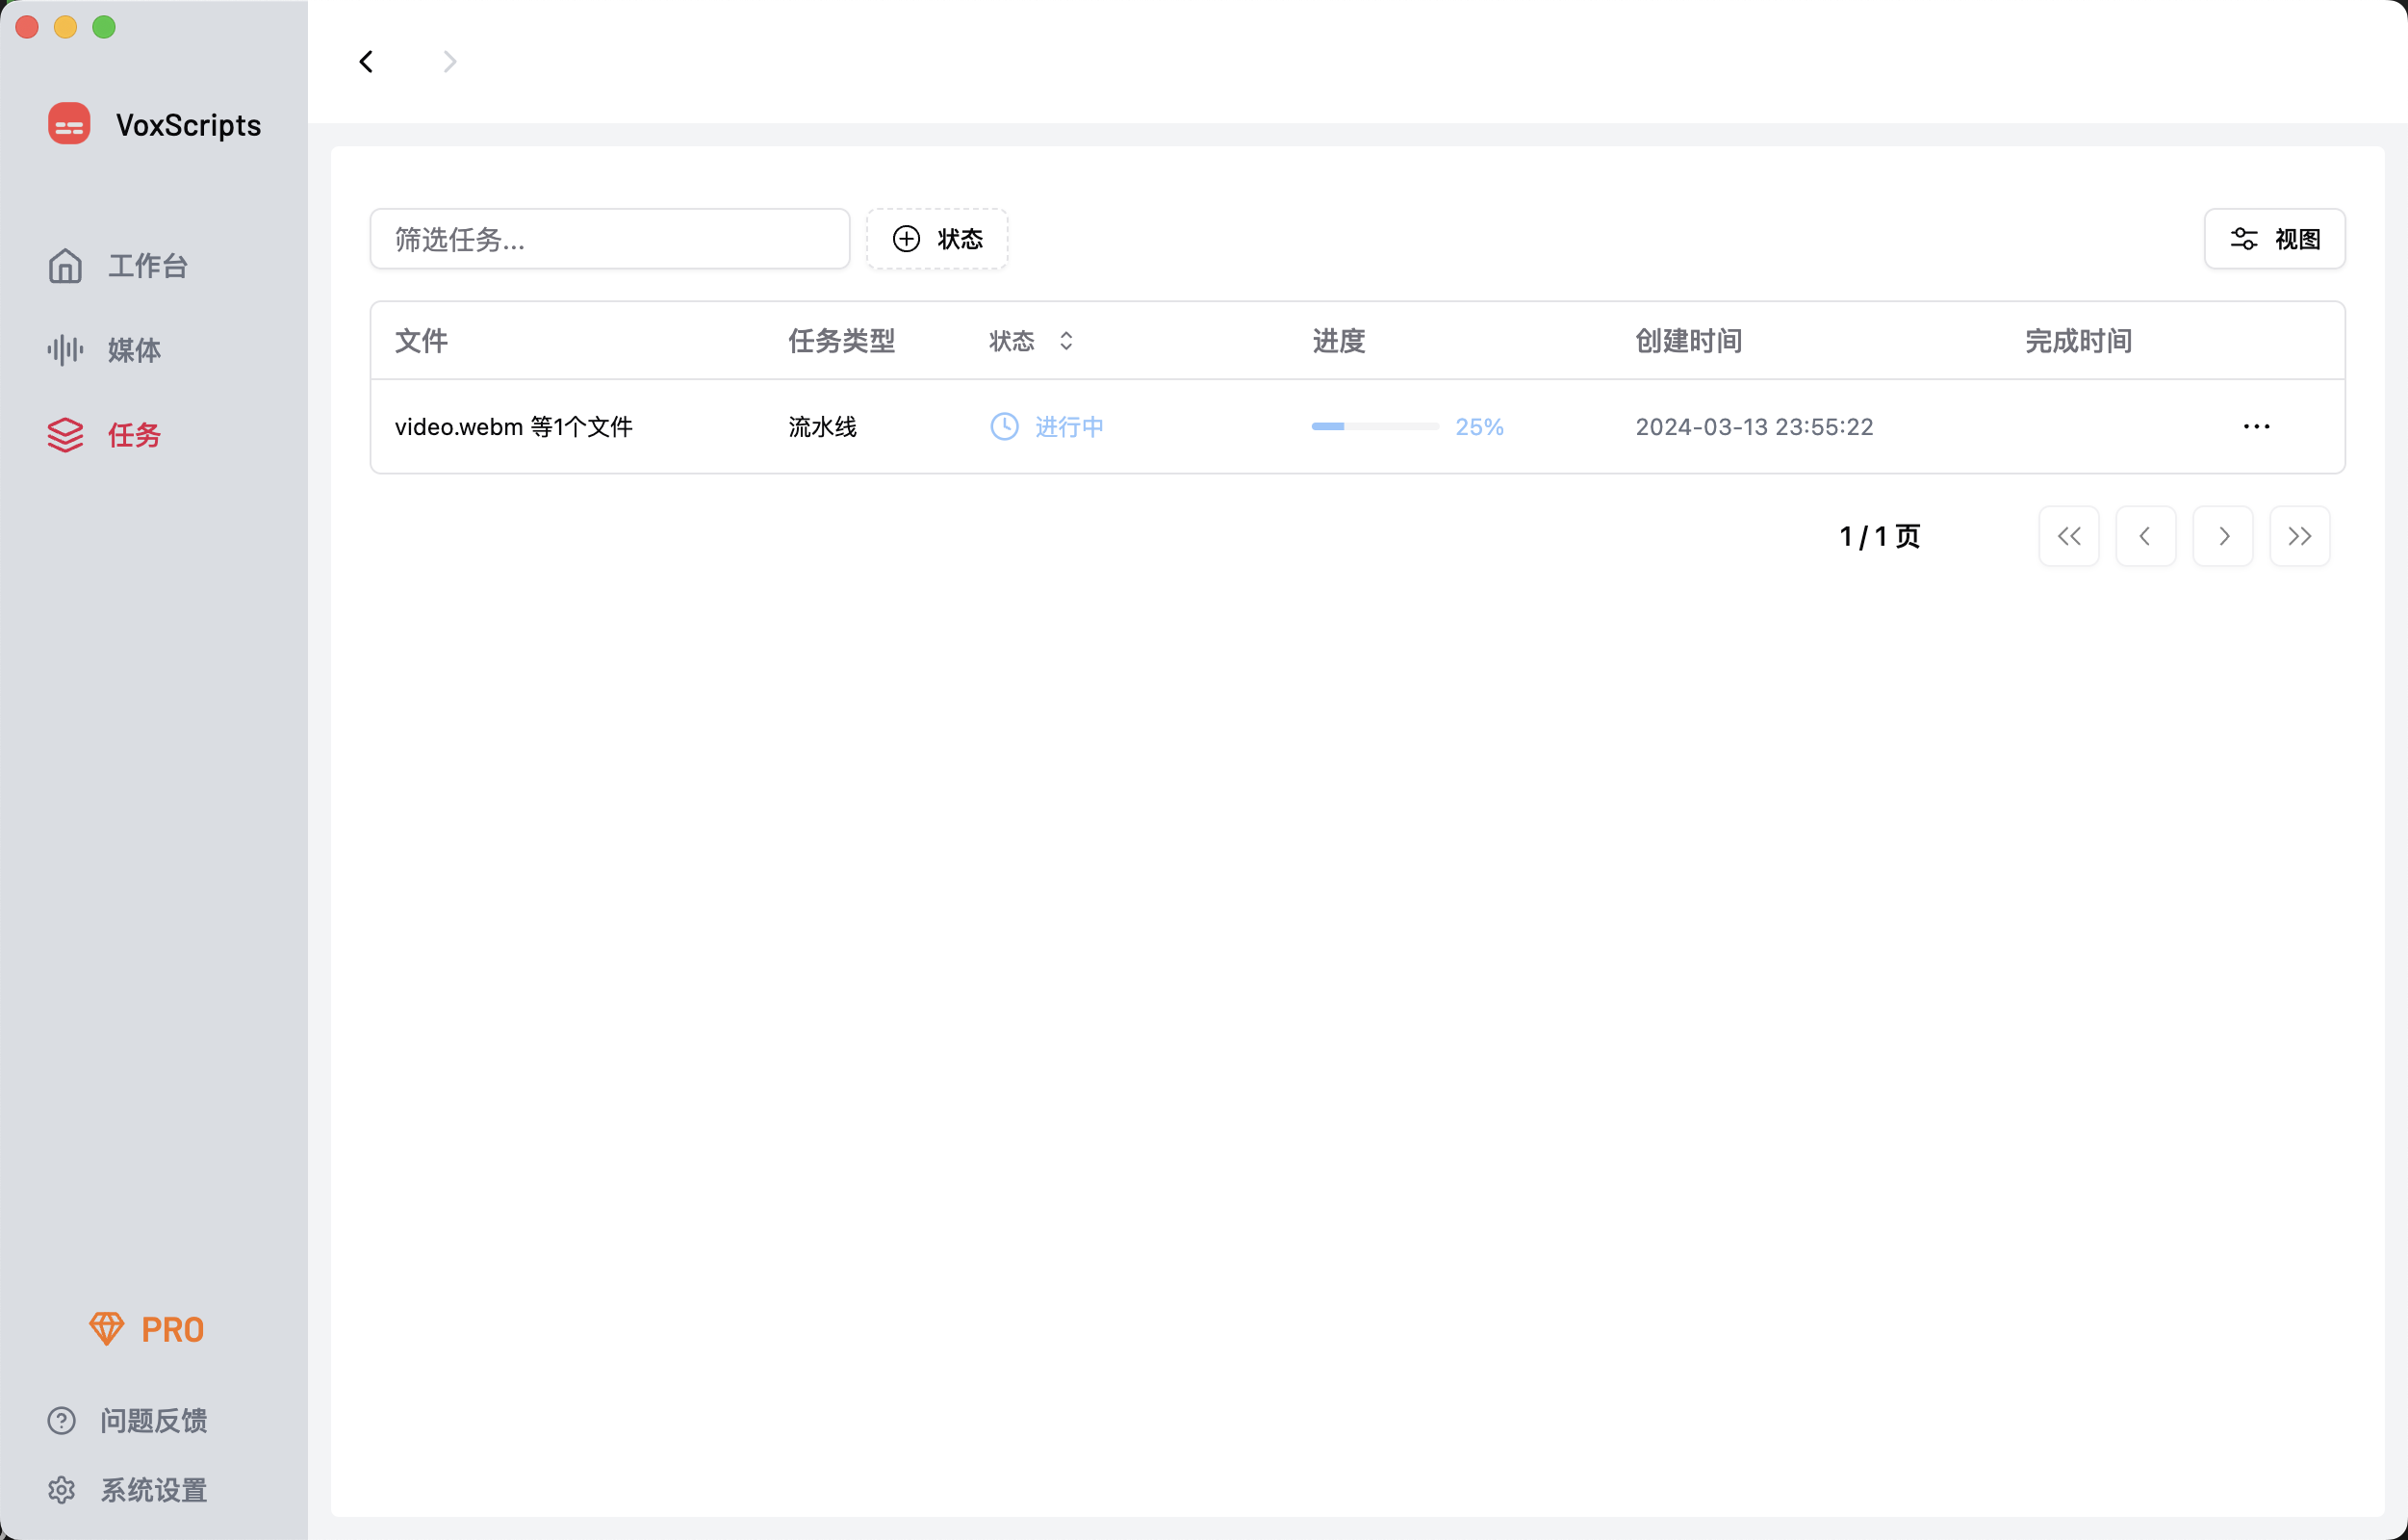Close the window with red button

[27, 27]
